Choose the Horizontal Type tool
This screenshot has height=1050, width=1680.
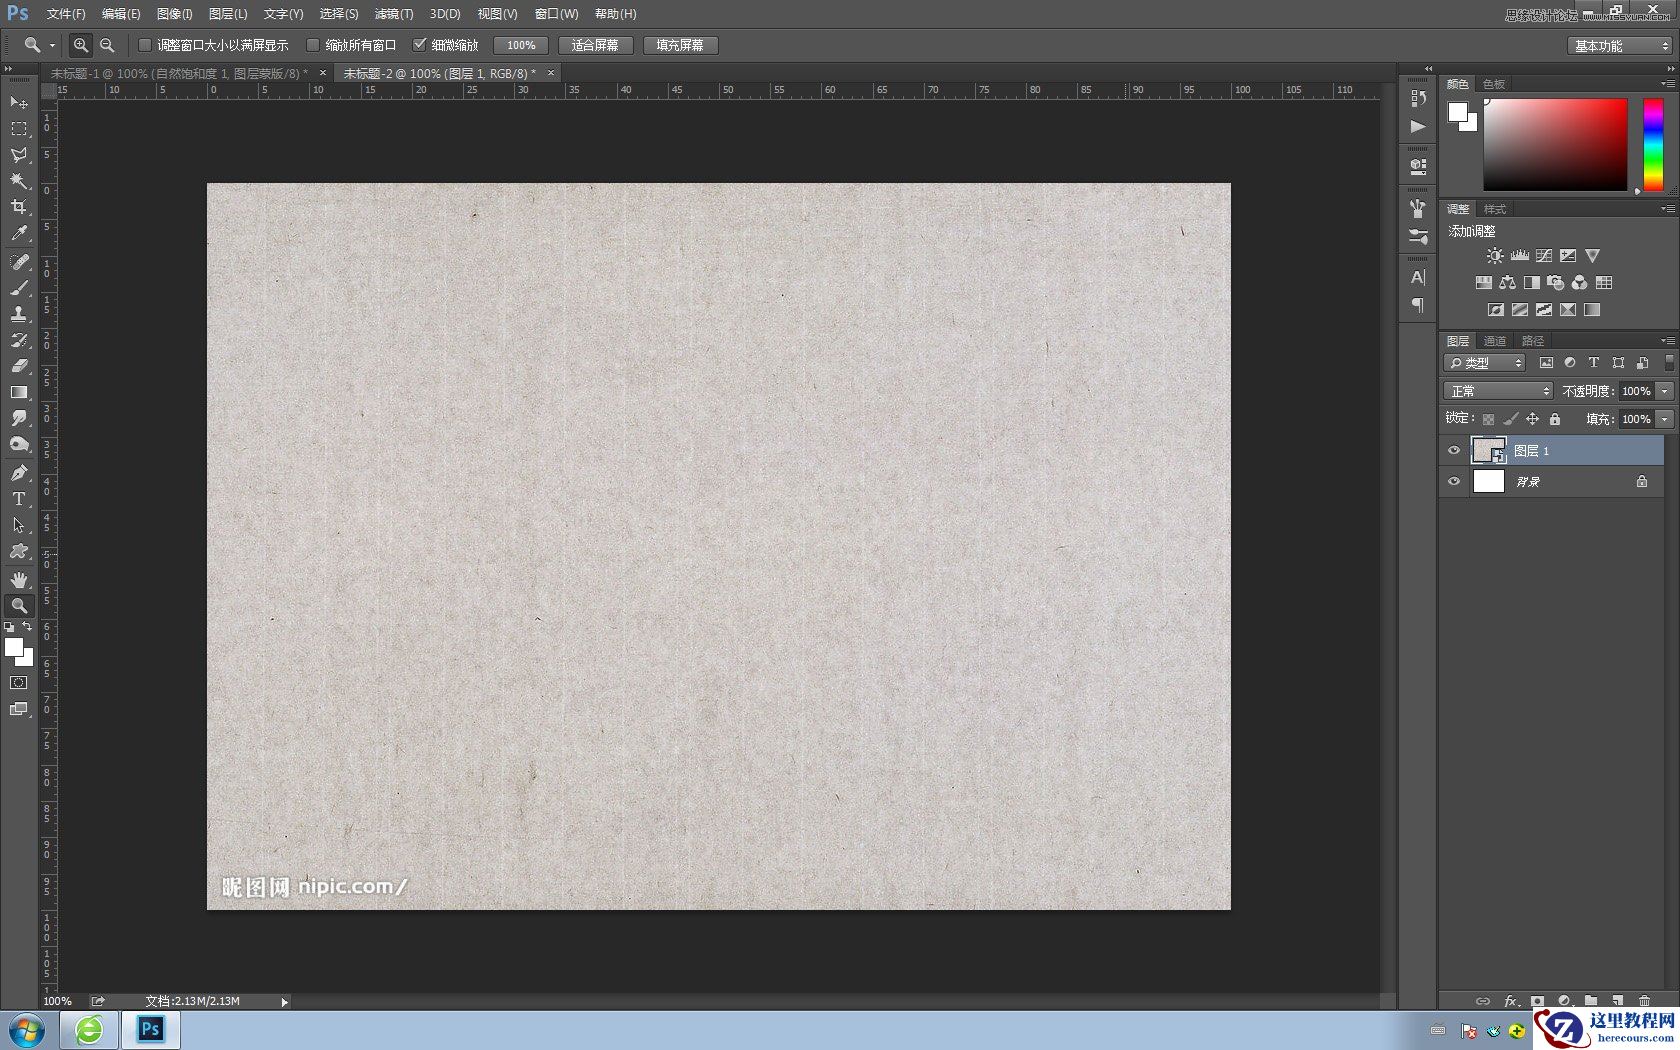pos(19,499)
